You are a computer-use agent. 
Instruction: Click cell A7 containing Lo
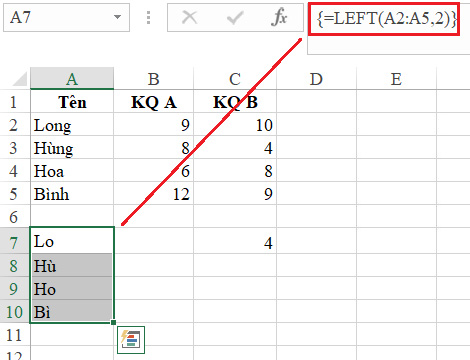(x=72, y=241)
